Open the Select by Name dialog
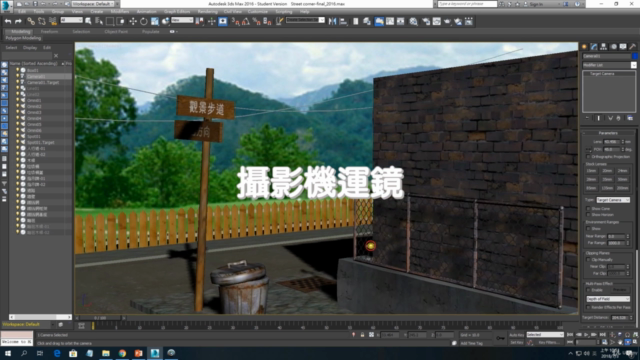 click(x=99, y=21)
